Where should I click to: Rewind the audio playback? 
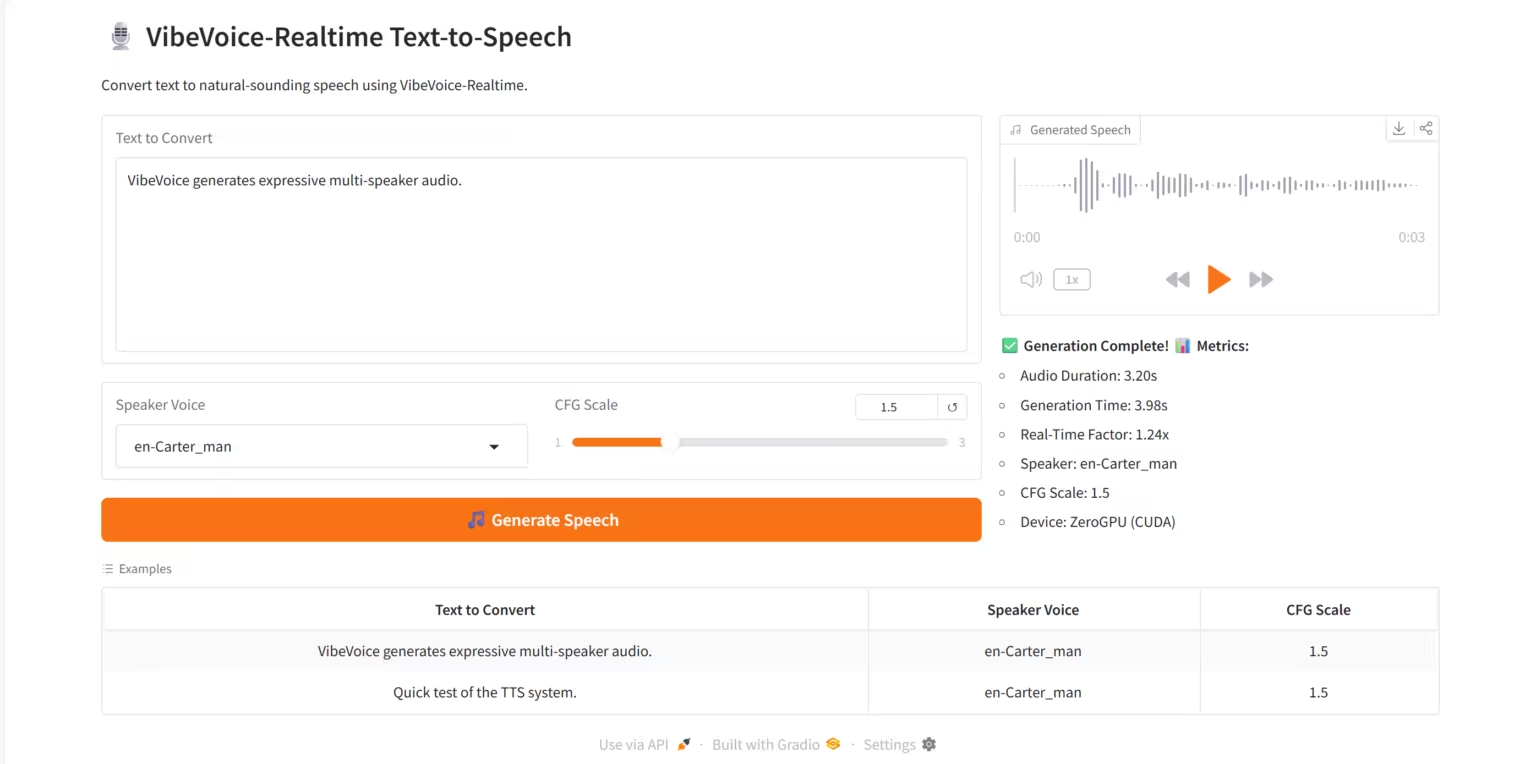pyautogui.click(x=1177, y=280)
